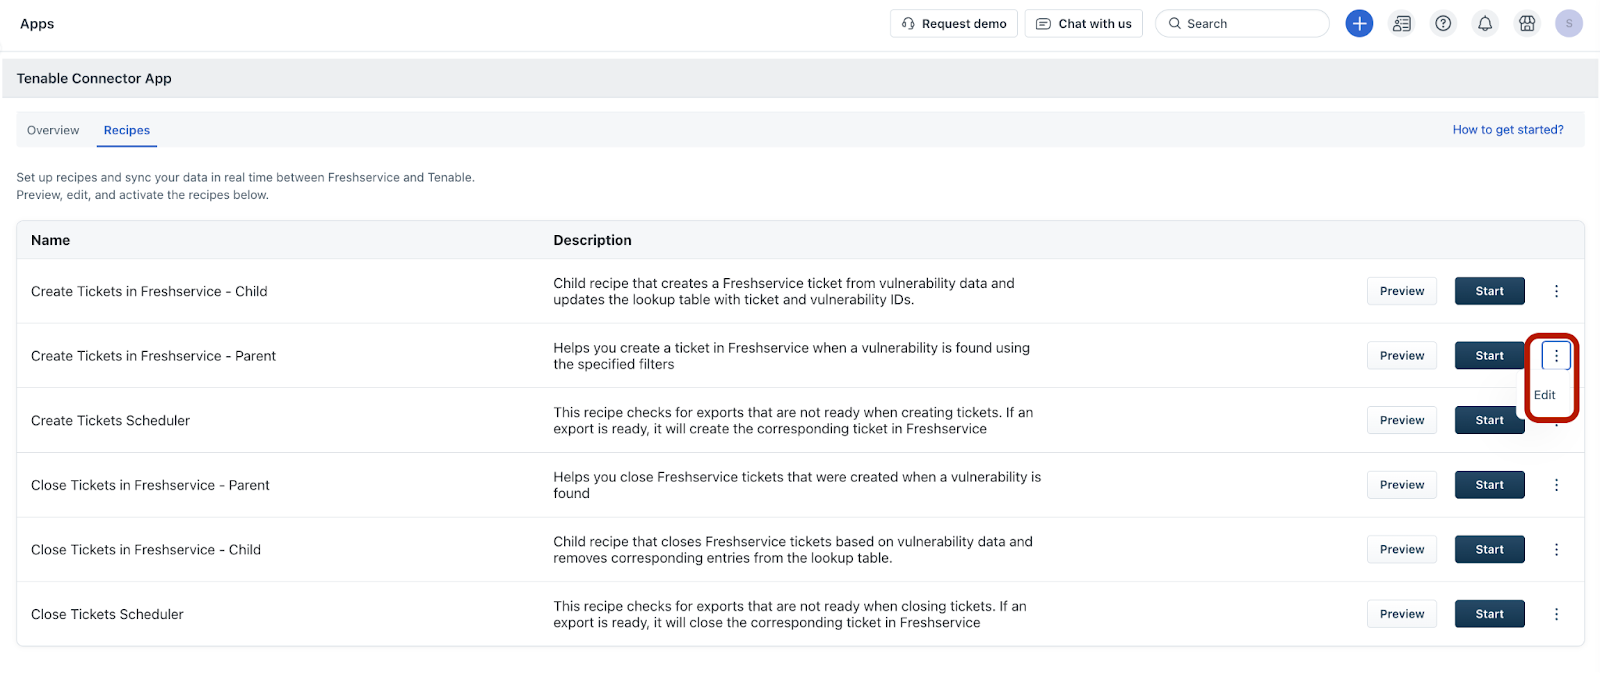Click the Description column header
Viewport: 1600px width, 673px height.
point(592,240)
